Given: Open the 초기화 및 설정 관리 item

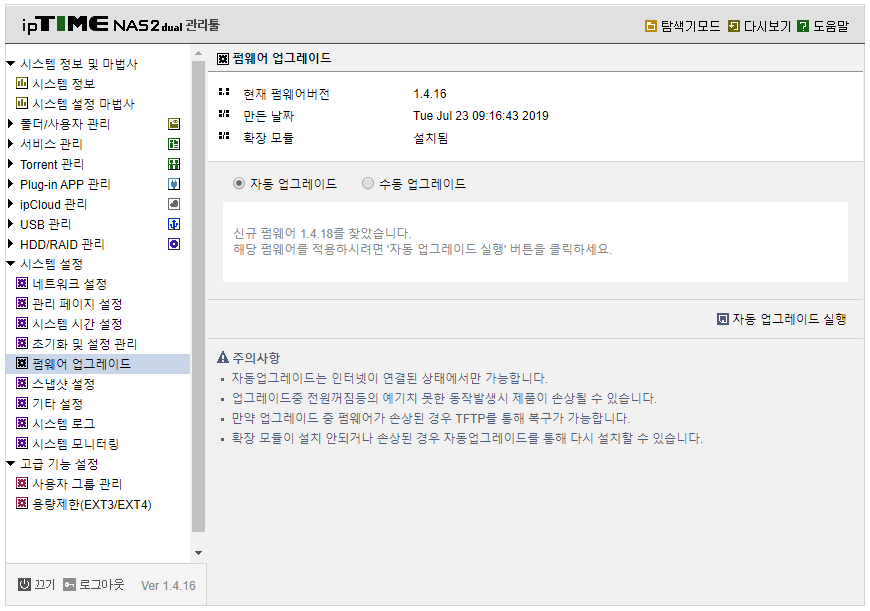Looking at the screenshot, I should pos(84,344).
